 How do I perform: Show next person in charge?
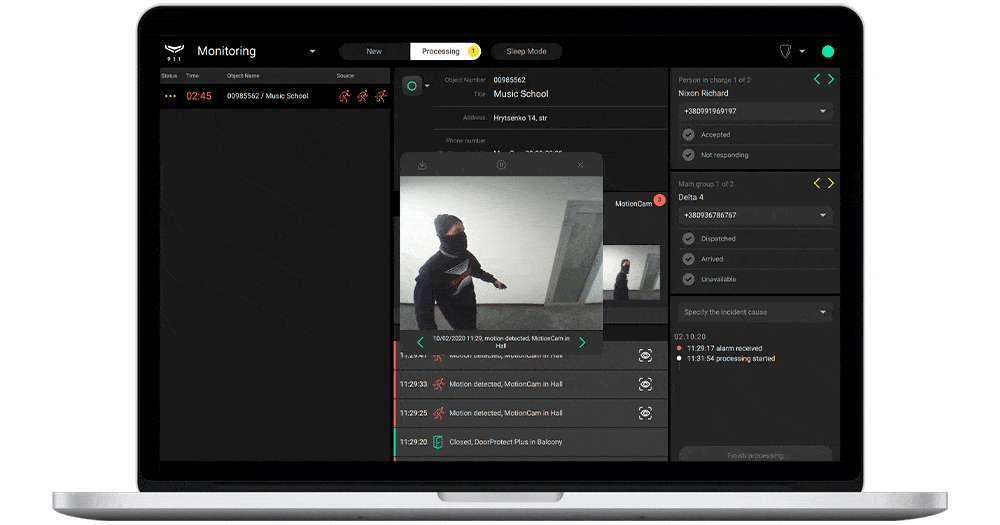click(x=830, y=79)
